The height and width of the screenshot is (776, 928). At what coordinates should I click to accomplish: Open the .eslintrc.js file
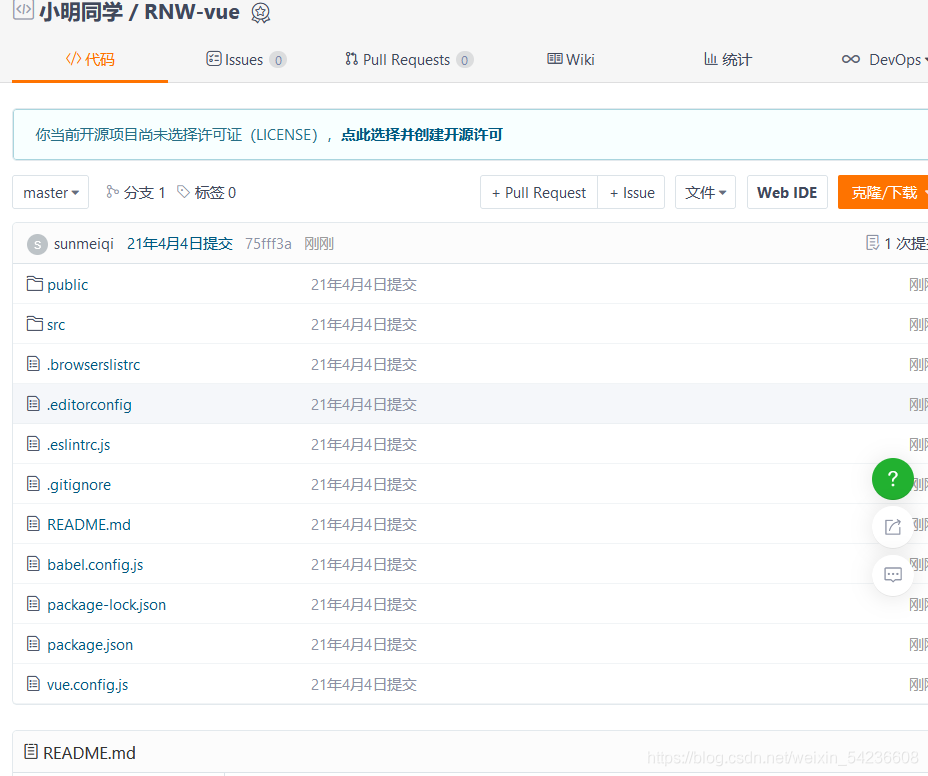coord(79,445)
